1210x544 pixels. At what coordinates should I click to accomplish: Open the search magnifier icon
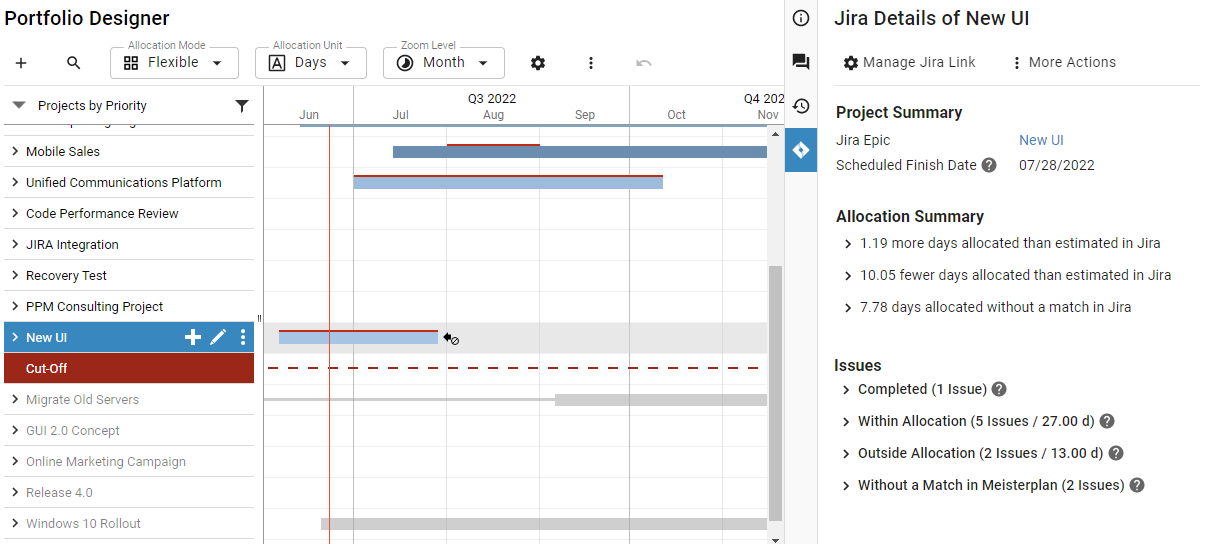click(x=73, y=63)
